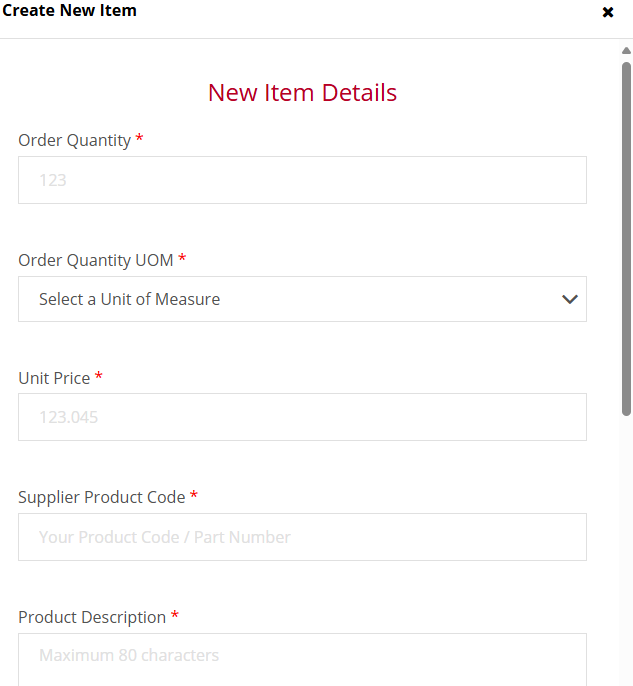Click the asterisk after Supplier Product Code
This screenshot has width=633, height=686.
(x=194, y=495)
